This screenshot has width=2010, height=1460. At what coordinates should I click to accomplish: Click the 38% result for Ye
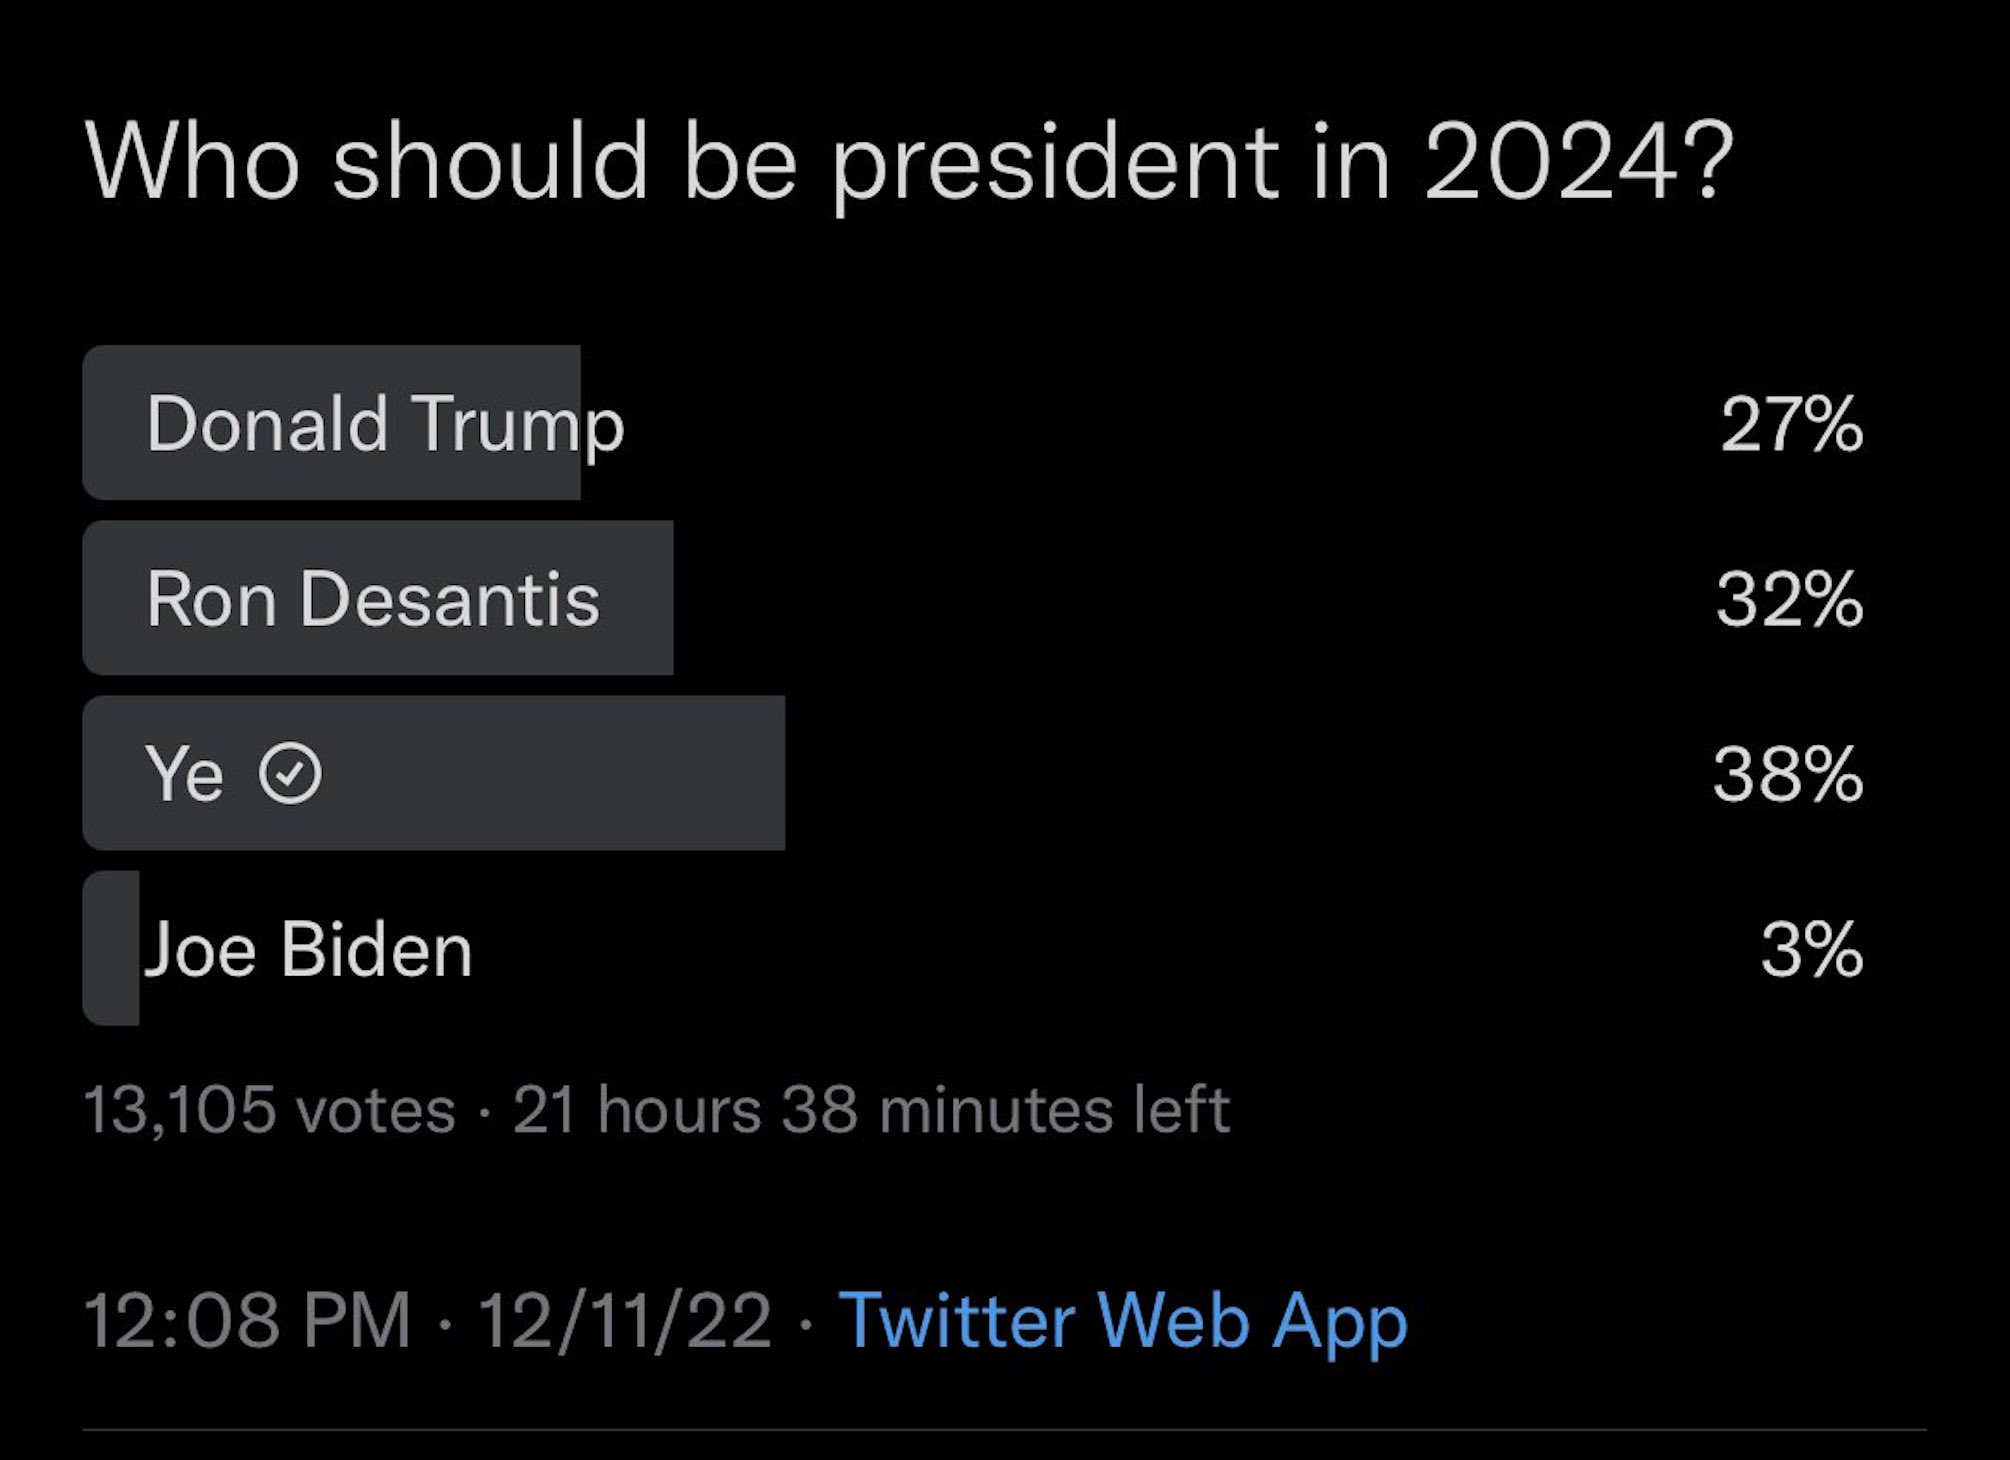coord(1788,775)
